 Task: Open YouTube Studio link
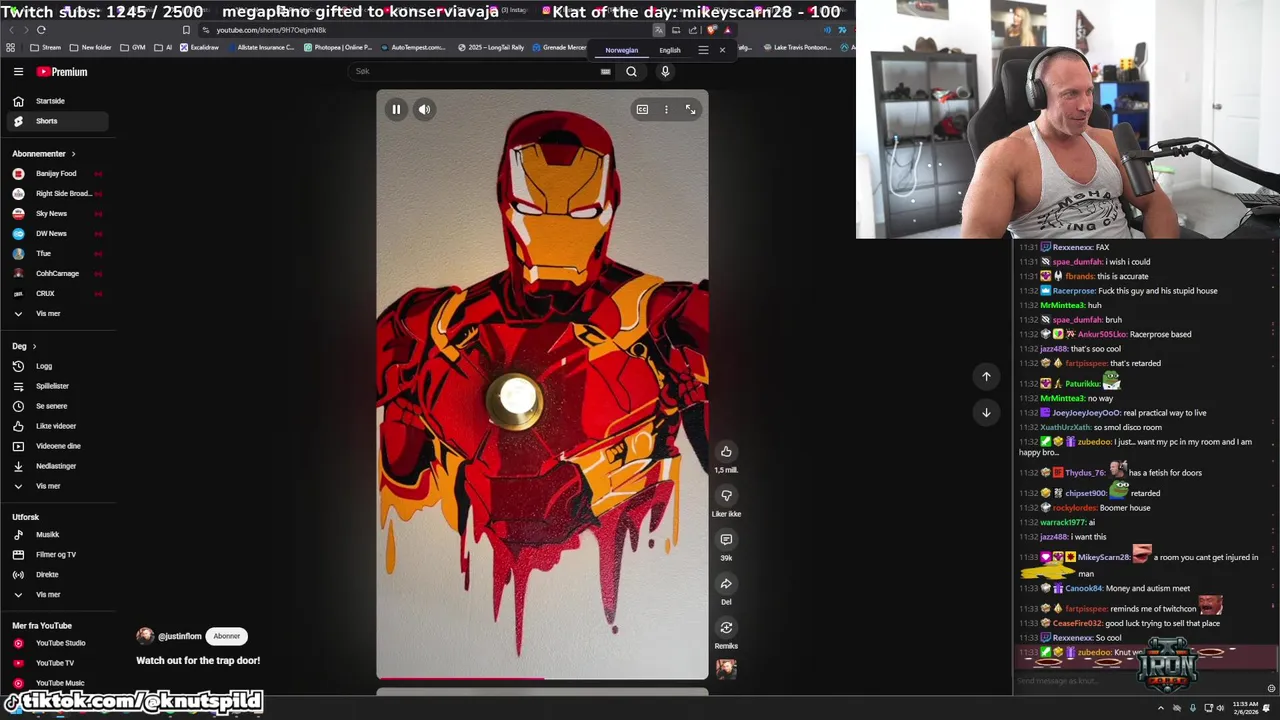point(56,643)
